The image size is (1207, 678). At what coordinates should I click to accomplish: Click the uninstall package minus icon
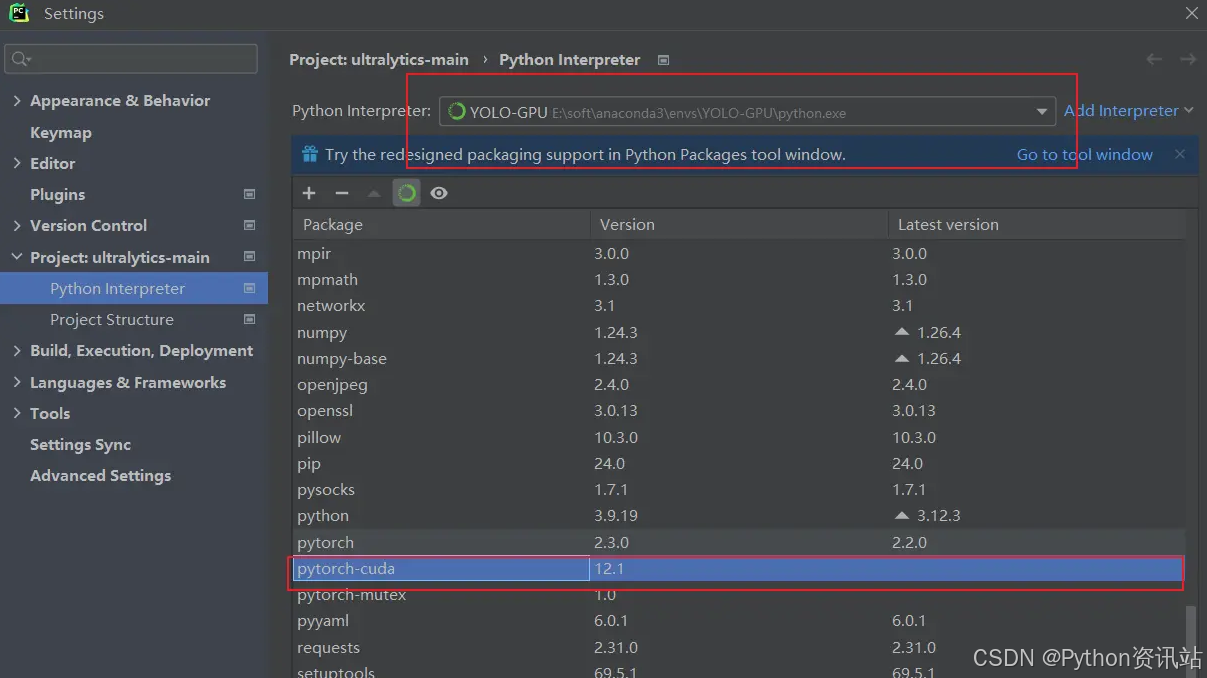342,193
